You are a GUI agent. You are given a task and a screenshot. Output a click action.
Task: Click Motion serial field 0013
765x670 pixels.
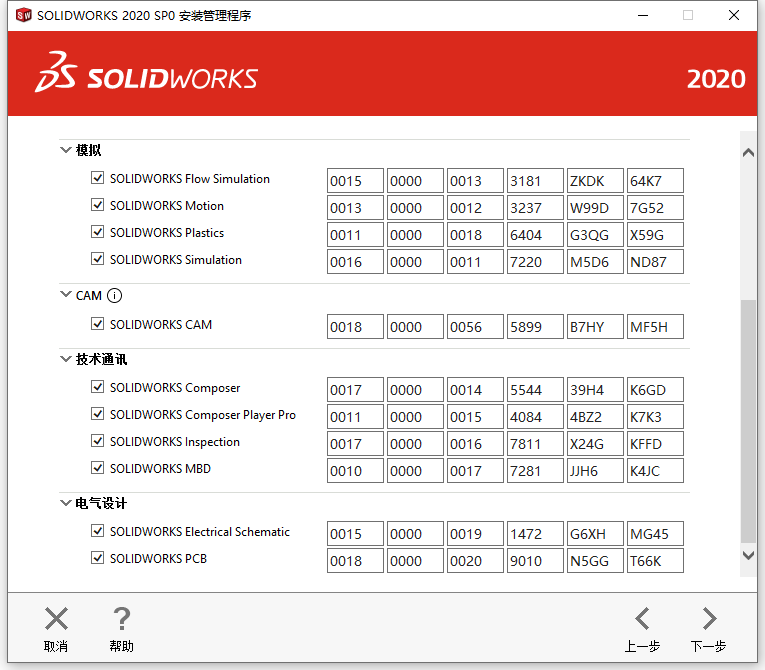tap(355, 207)
